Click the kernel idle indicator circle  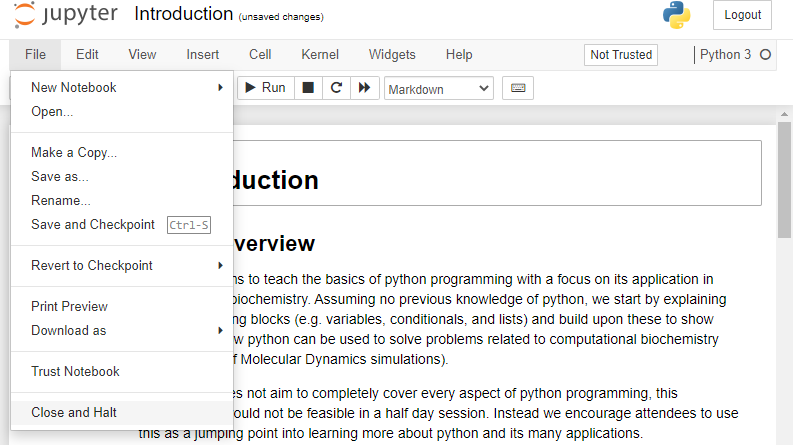pos(765,55)
